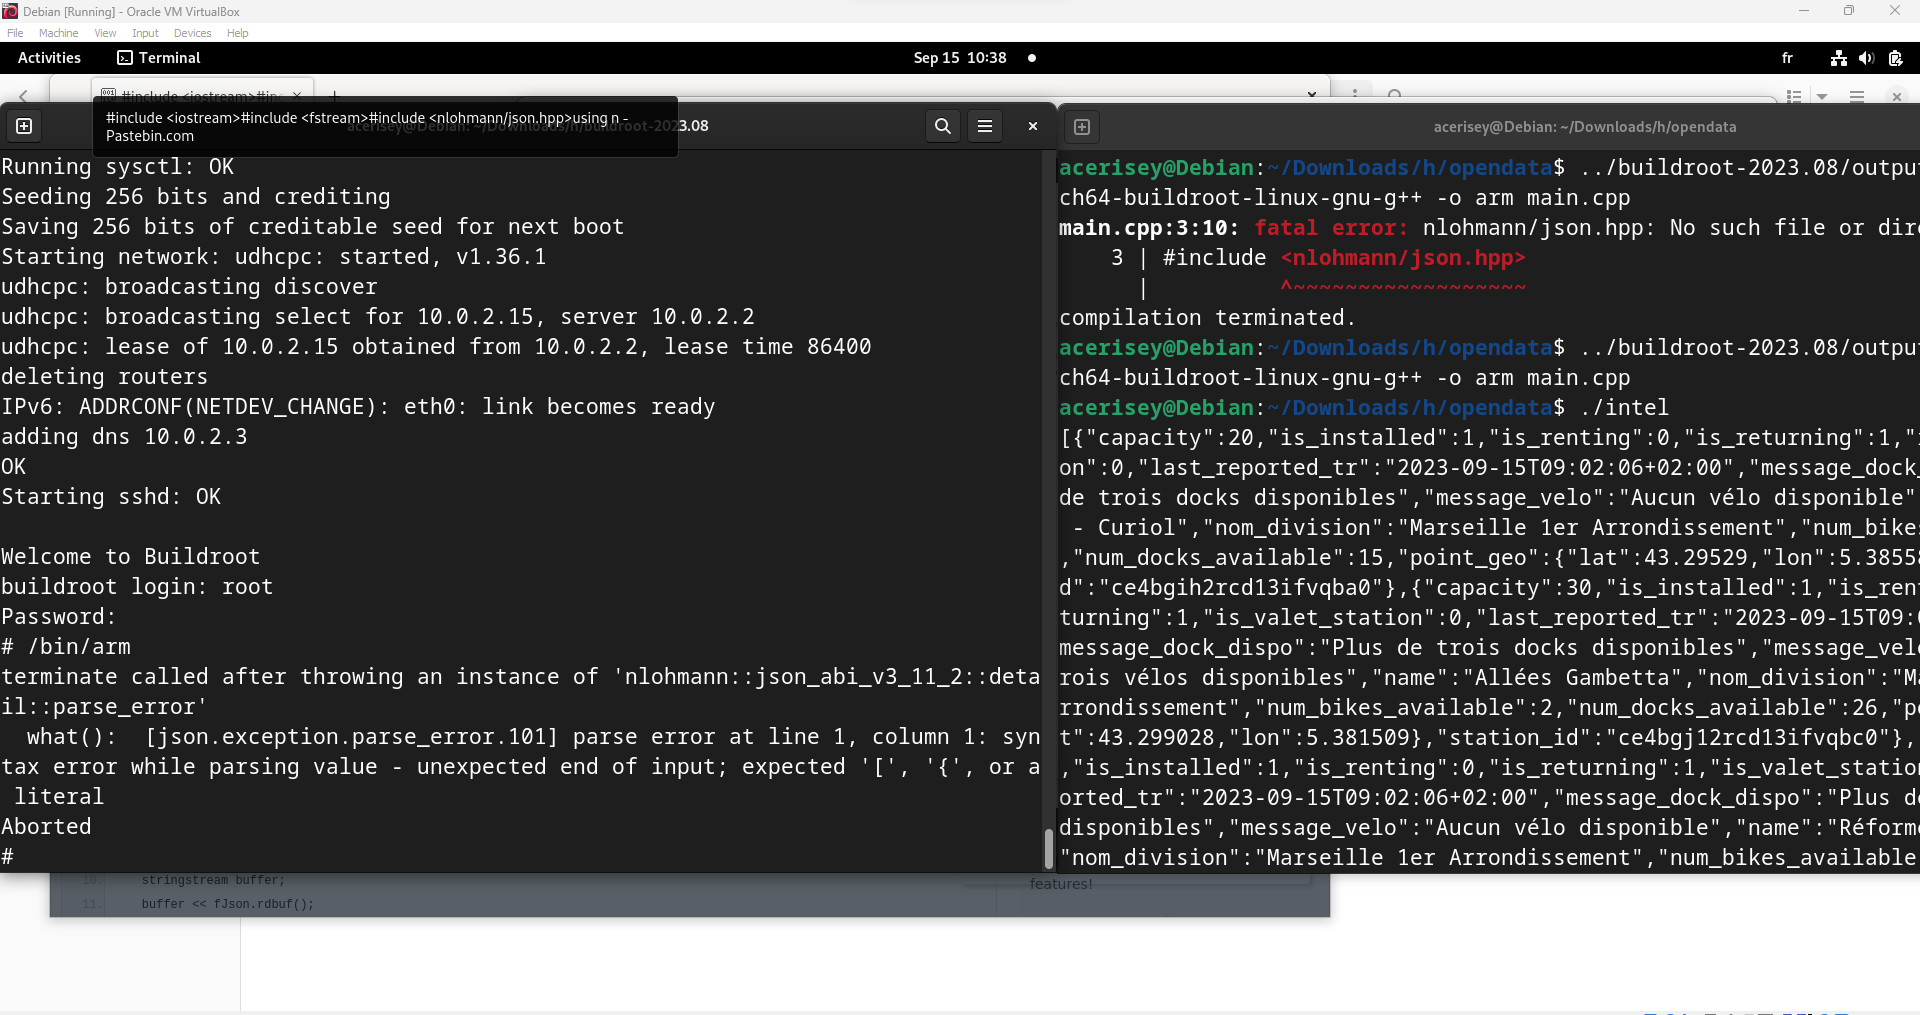Image resolution: width=1920 pixels, height=1015 pixels.
Task: Open the Terminal app menu in top bar
Action: point(159,58)
